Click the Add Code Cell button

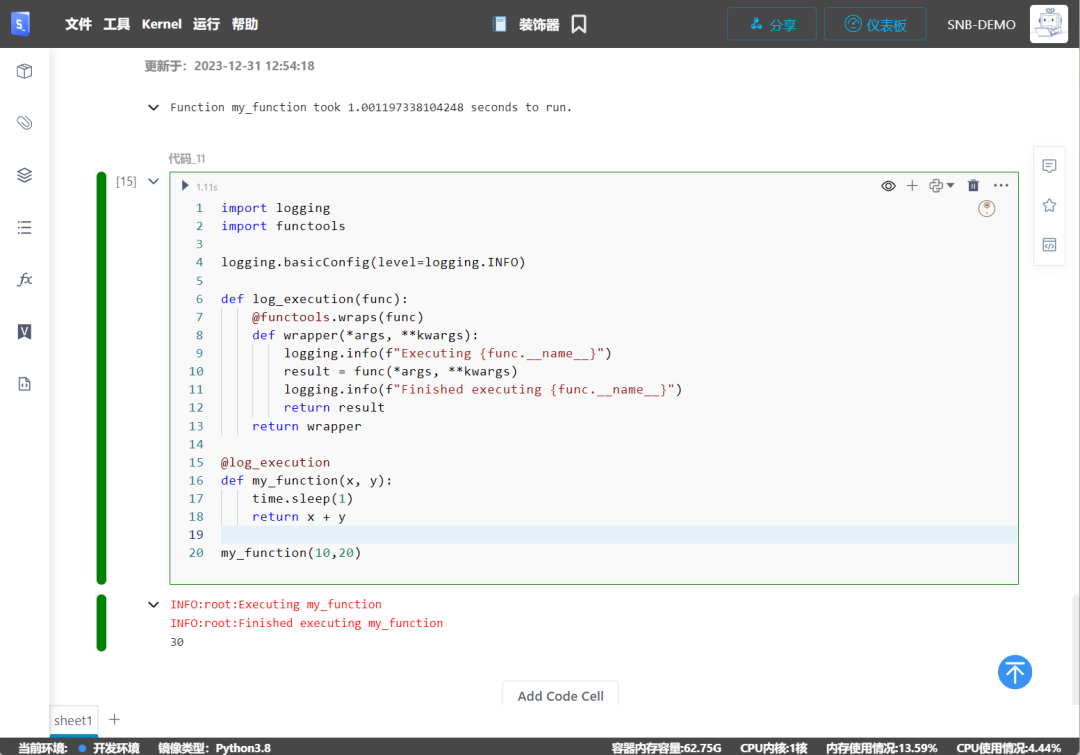(x=560, y=695)
